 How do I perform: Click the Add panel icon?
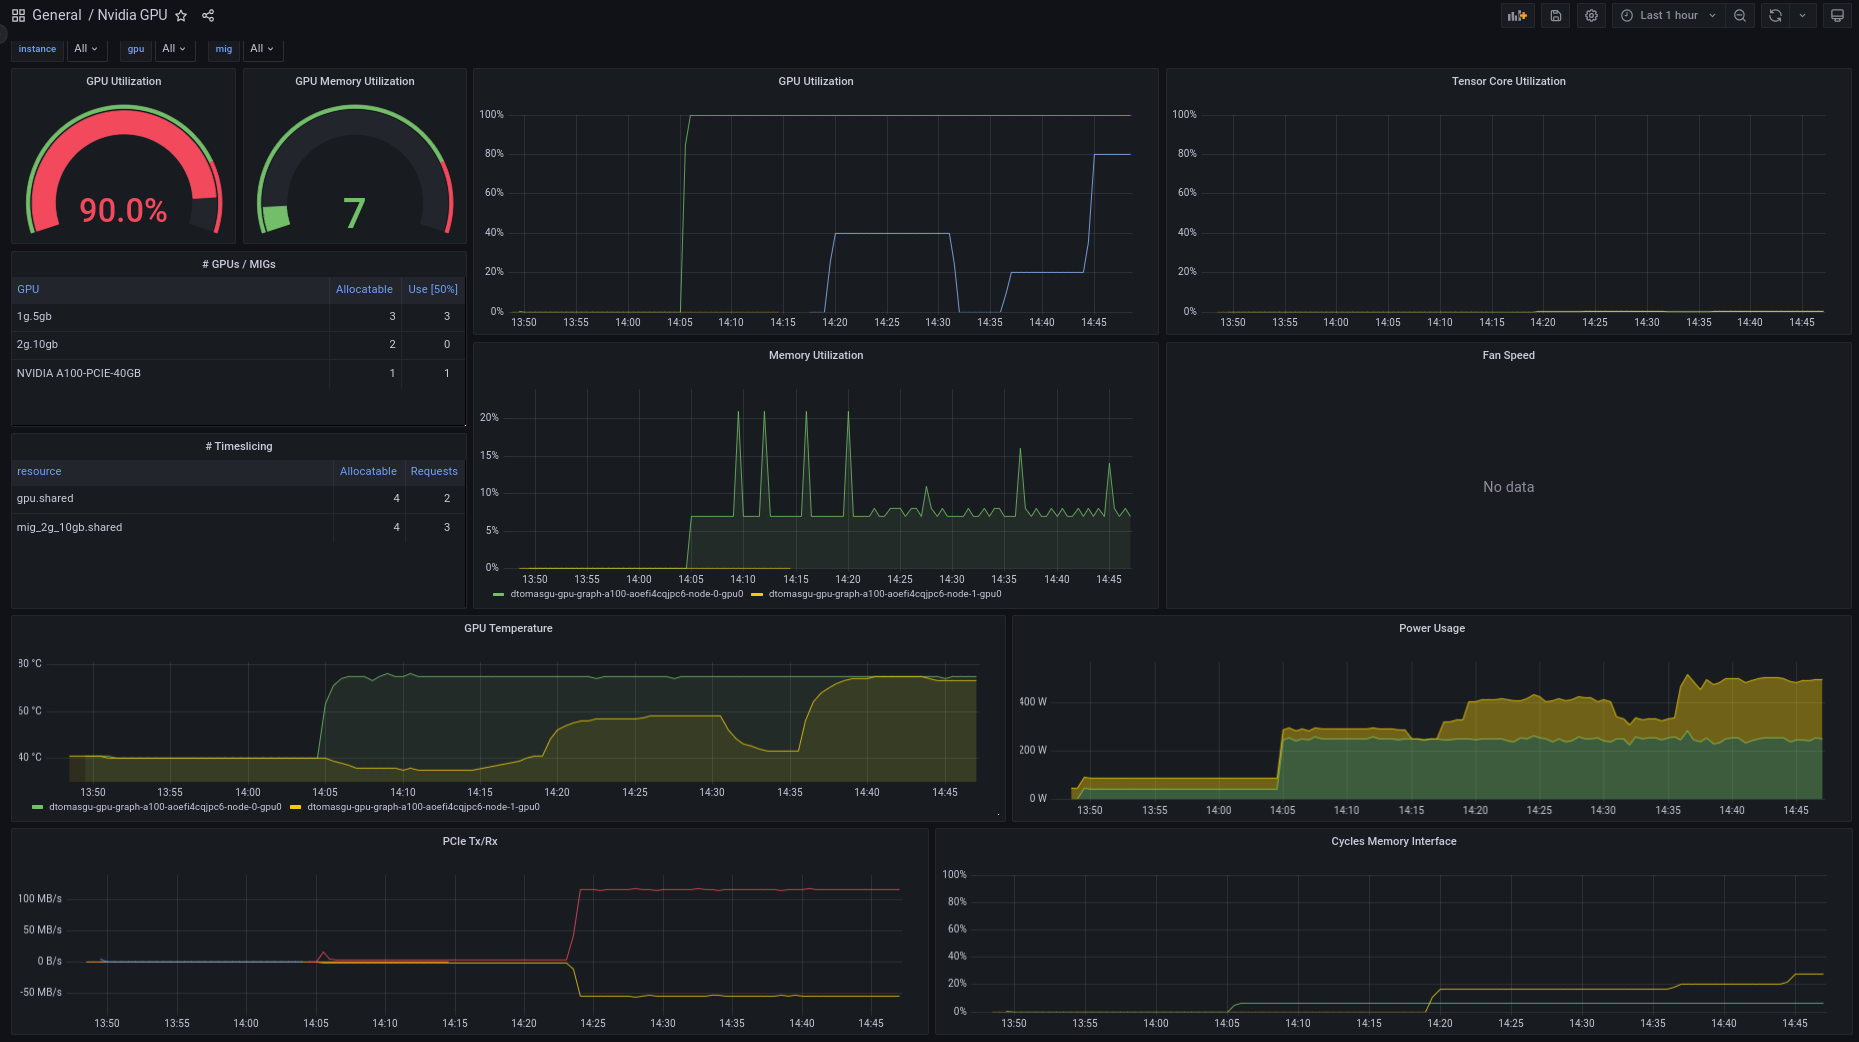1517,15
